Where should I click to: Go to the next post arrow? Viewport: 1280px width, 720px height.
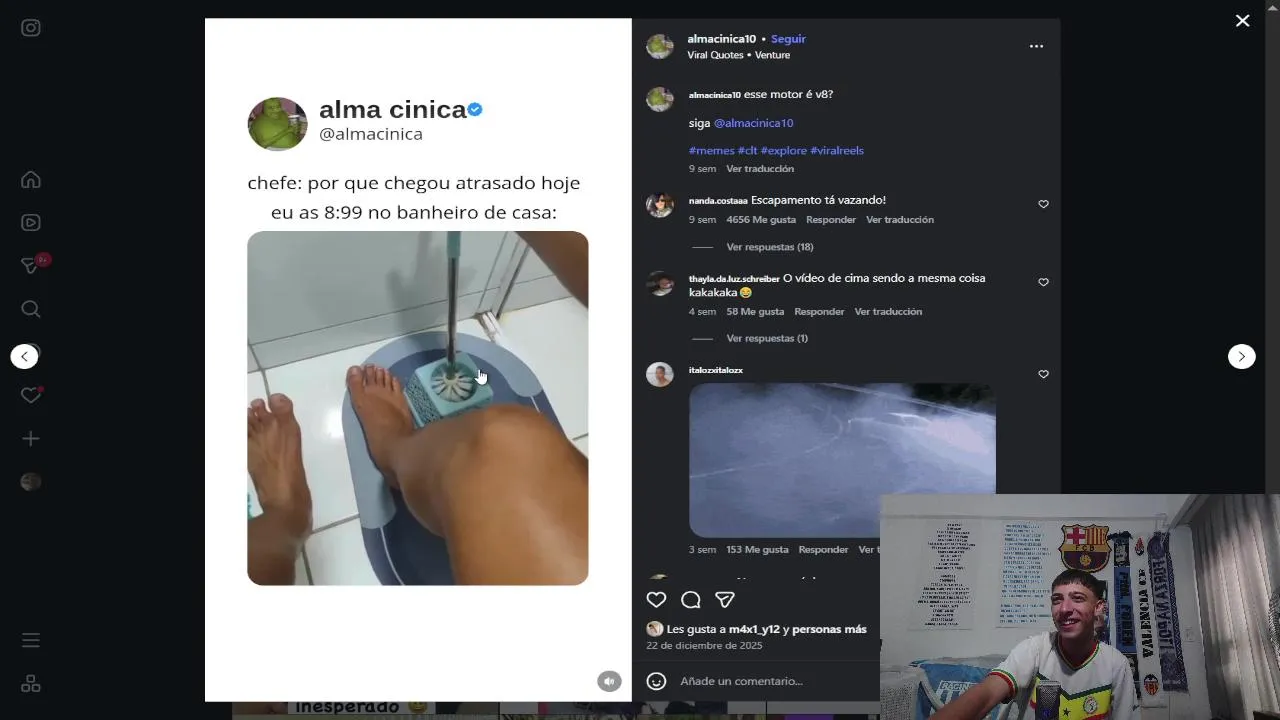coord(1241,356)
